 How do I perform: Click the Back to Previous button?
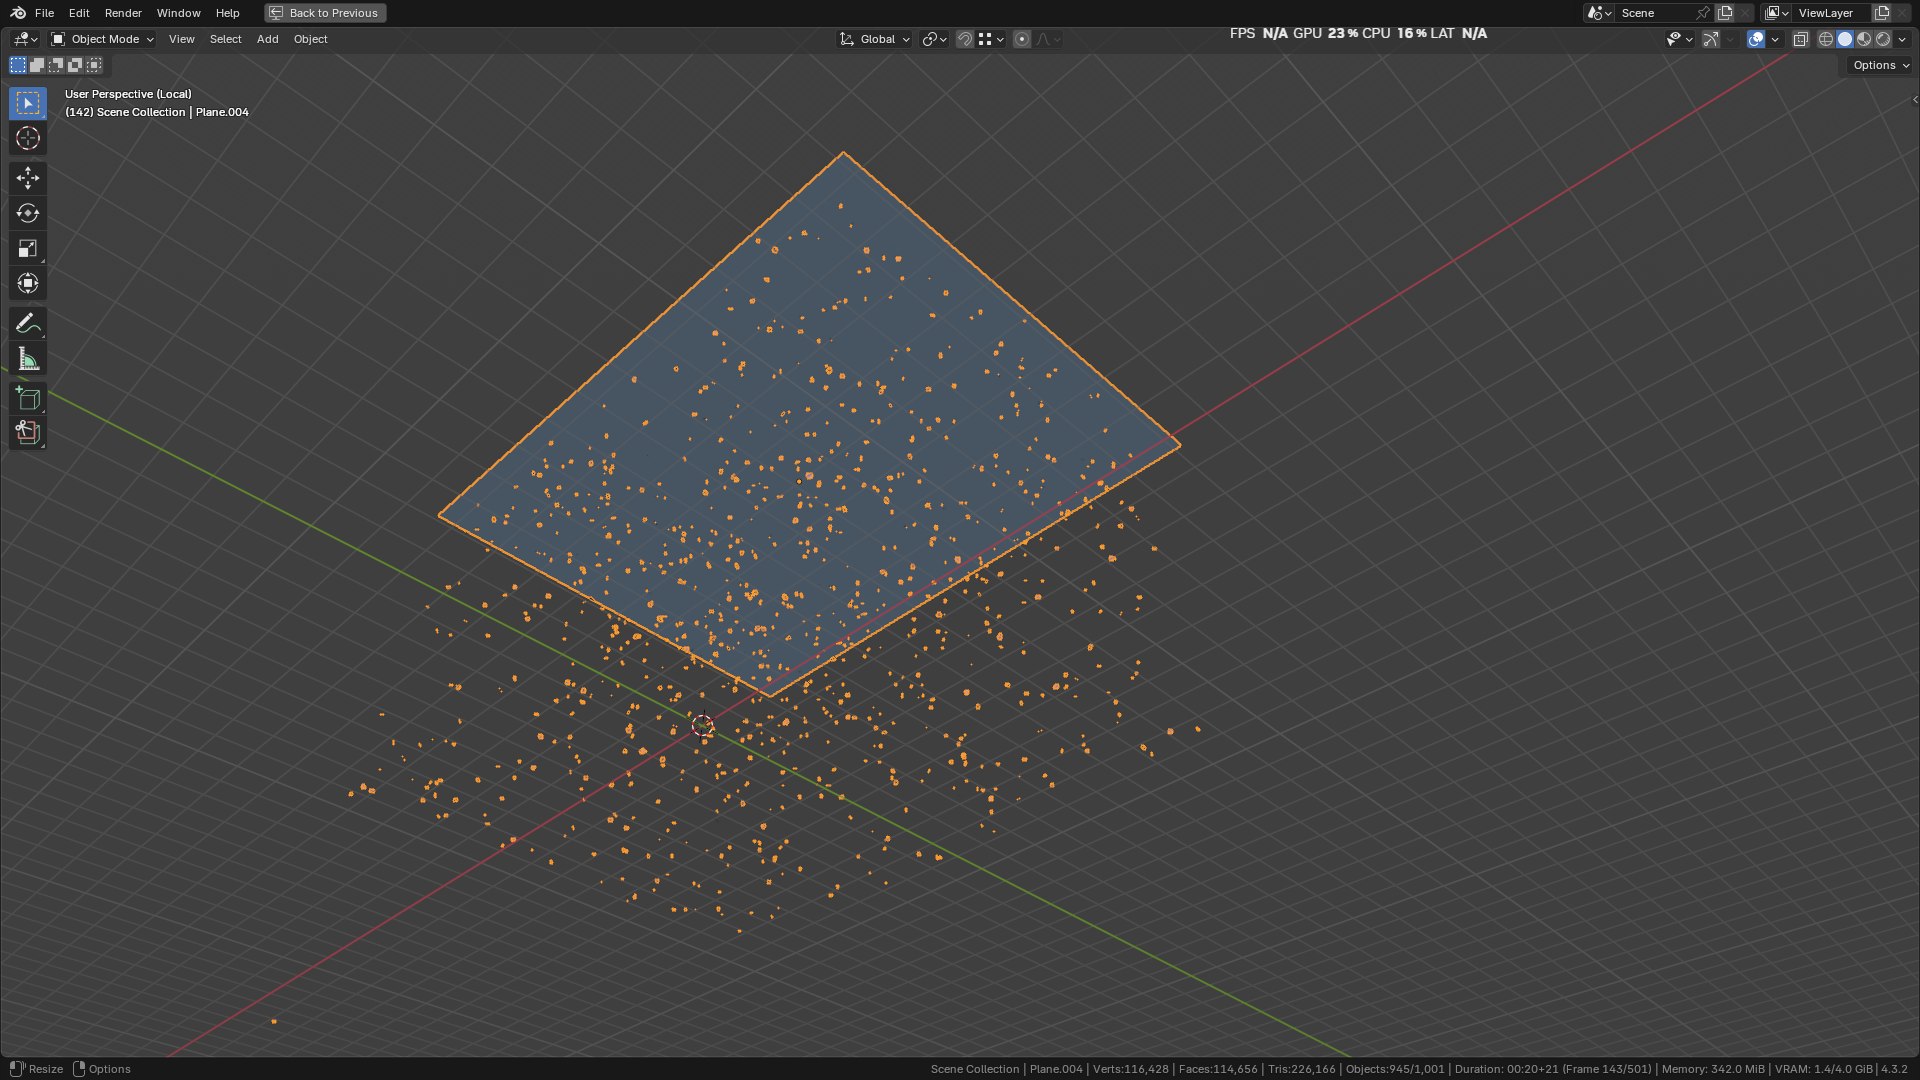(x=325, y=13)
